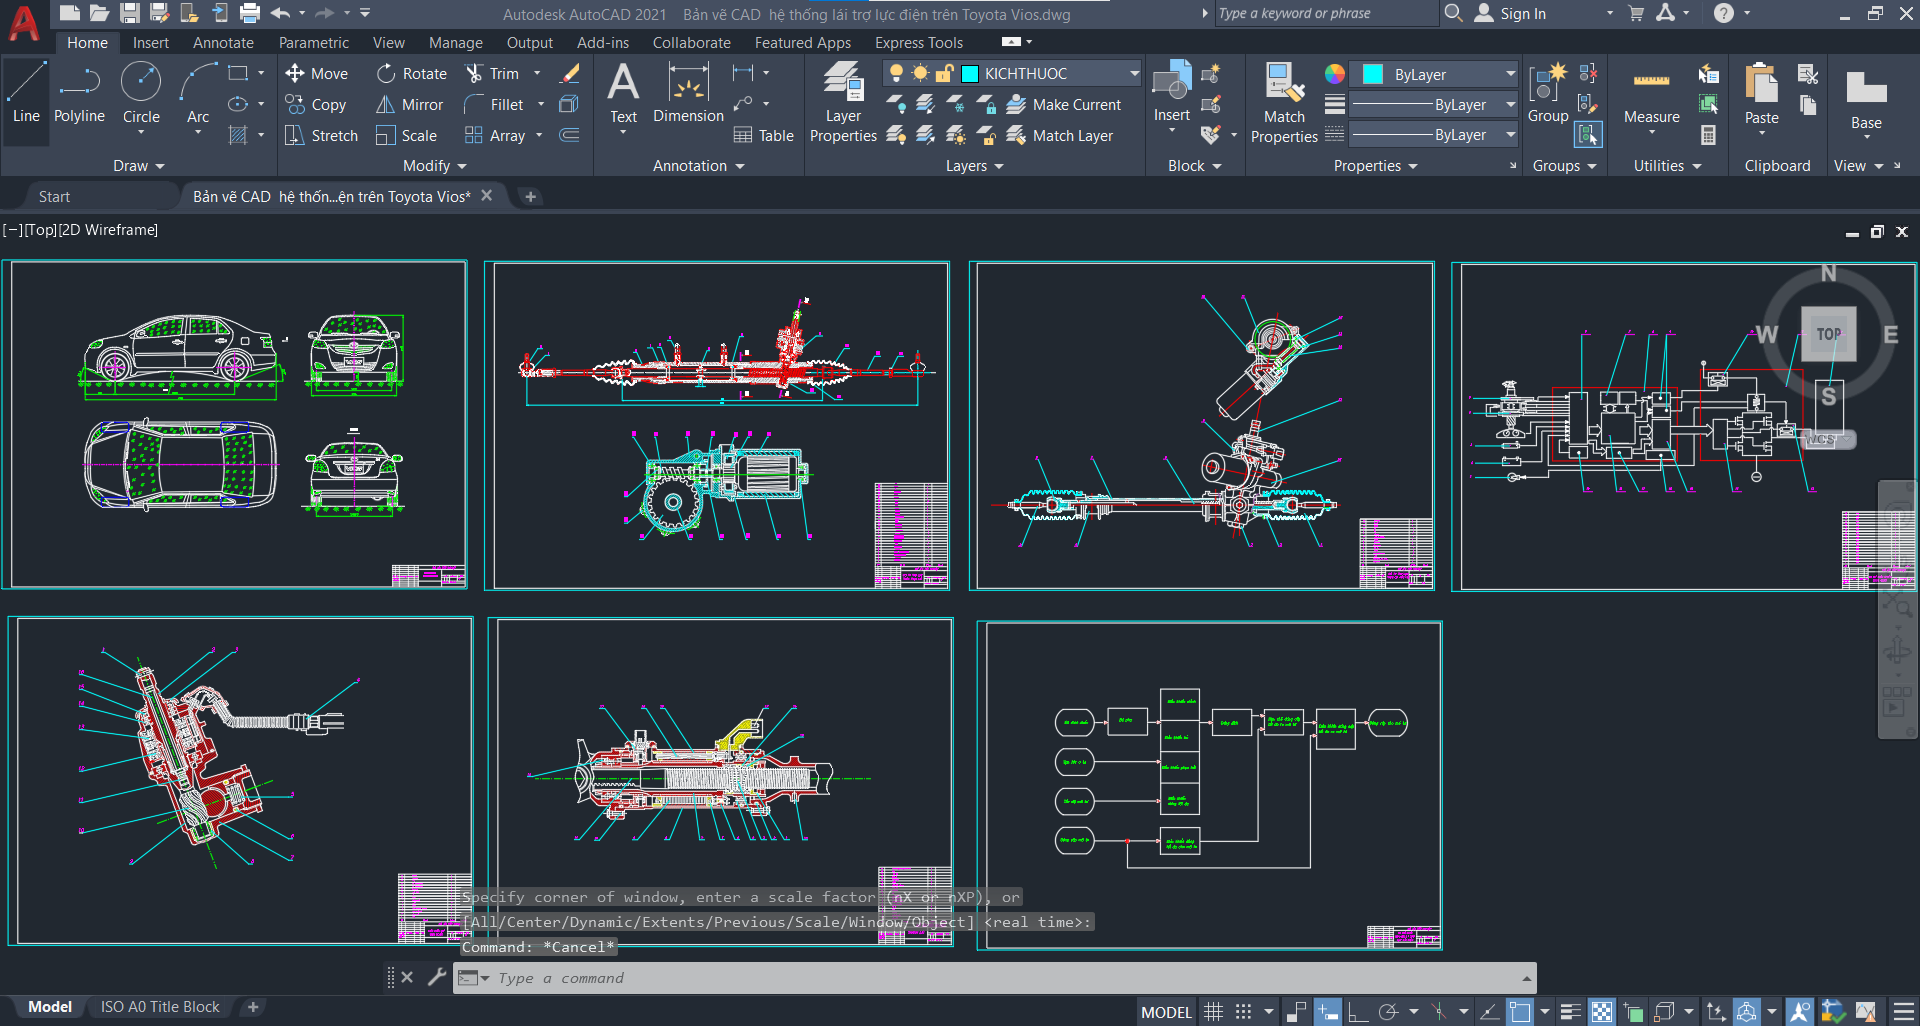Toggle snap mode in status bar
The height and width of the screenshot is (1026, 1920).
pyautogui.click(x=1243, y=1012)
